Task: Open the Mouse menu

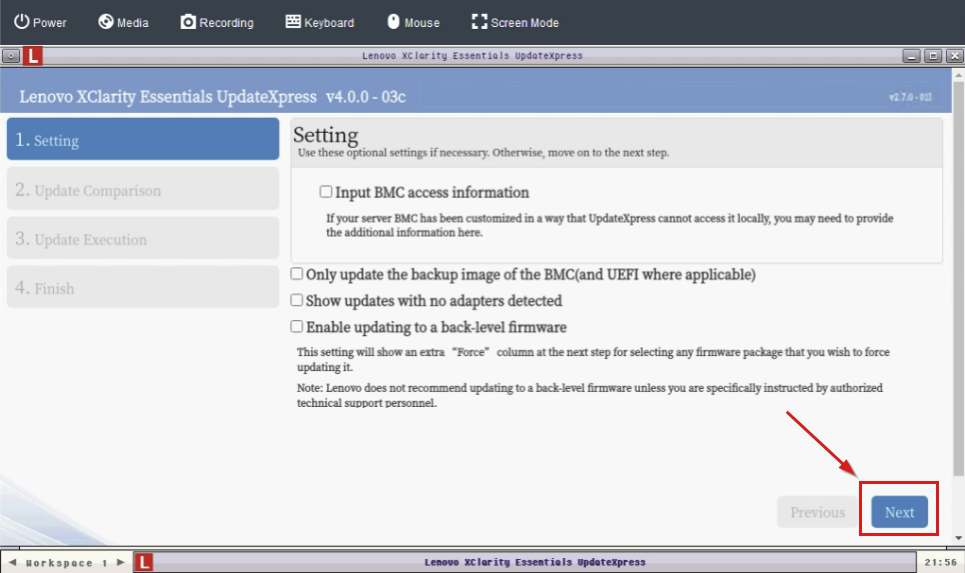Action: (414, 22)
